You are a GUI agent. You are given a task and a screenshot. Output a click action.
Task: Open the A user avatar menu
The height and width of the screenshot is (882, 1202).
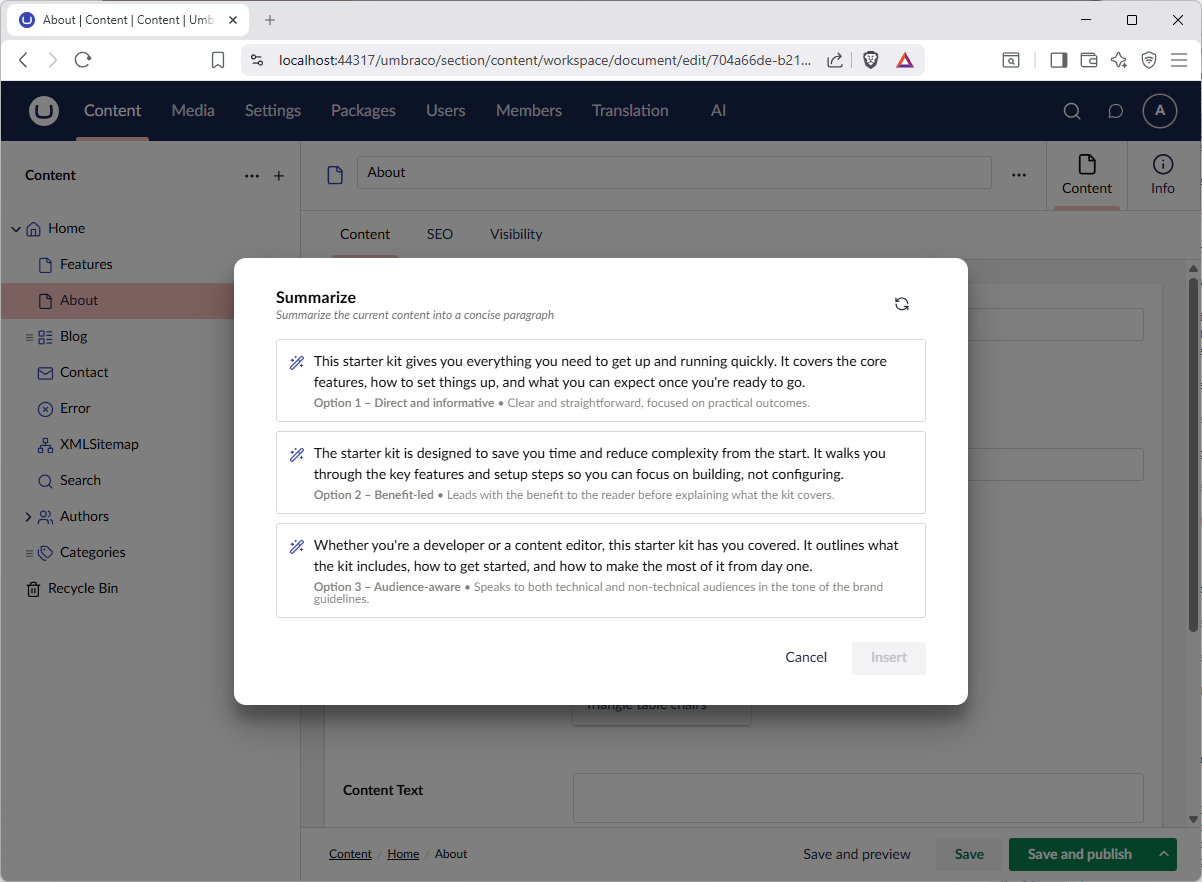pos(1159,111)
